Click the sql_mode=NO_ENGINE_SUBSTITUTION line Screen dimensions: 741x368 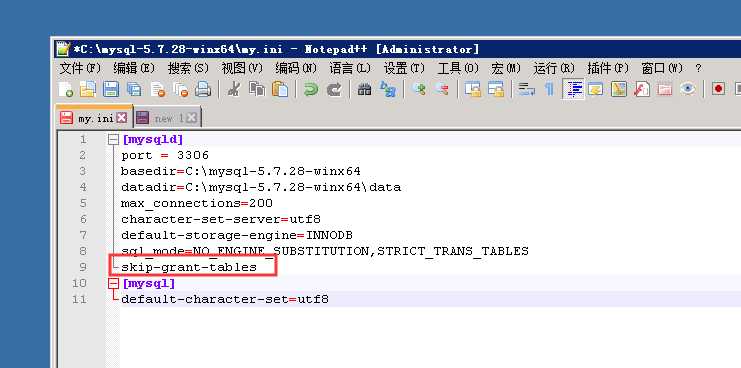click(x=325, y=251)
